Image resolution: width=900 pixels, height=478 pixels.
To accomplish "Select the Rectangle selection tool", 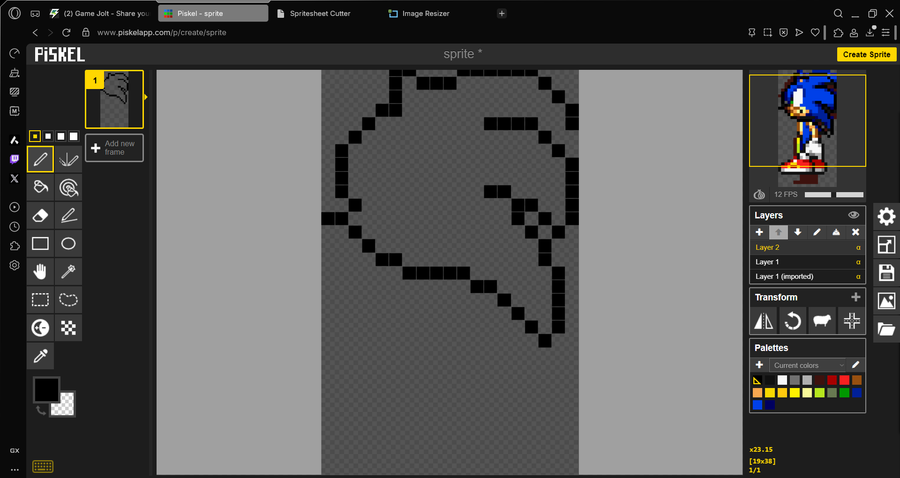I will (x=40, y=300).
